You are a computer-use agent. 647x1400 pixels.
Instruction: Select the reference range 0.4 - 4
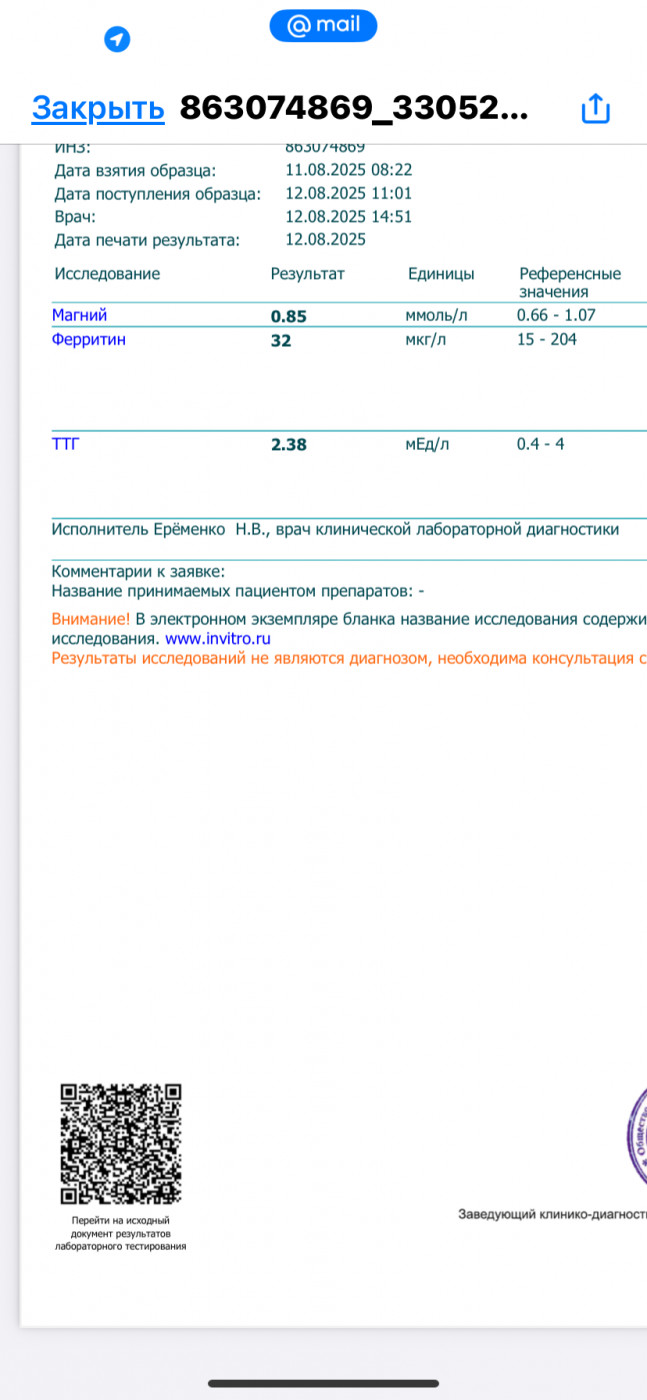tap(540, 444)
